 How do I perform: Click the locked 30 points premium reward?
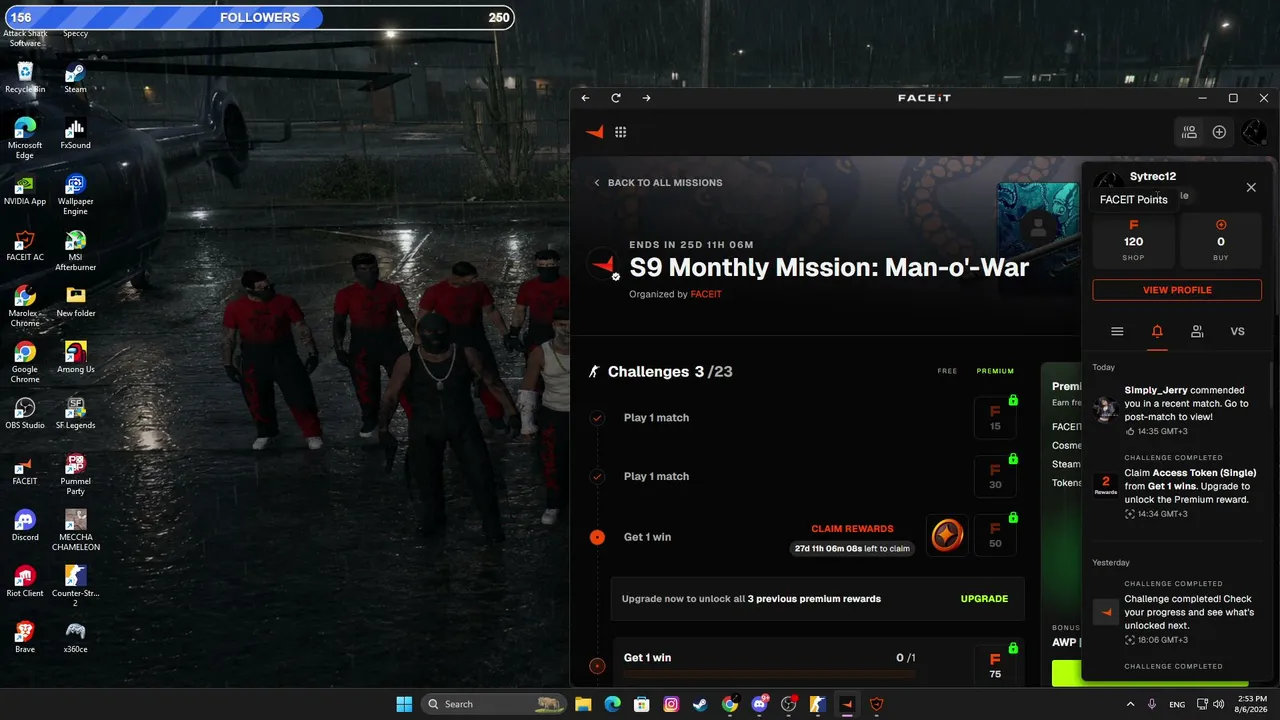tap(995, 477)
